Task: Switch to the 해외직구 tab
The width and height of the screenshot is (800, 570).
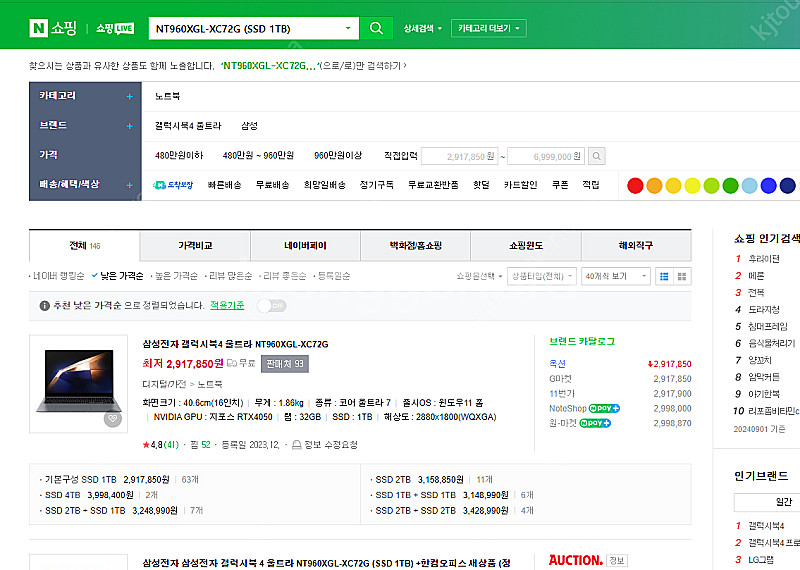Action: coord(636,245)
